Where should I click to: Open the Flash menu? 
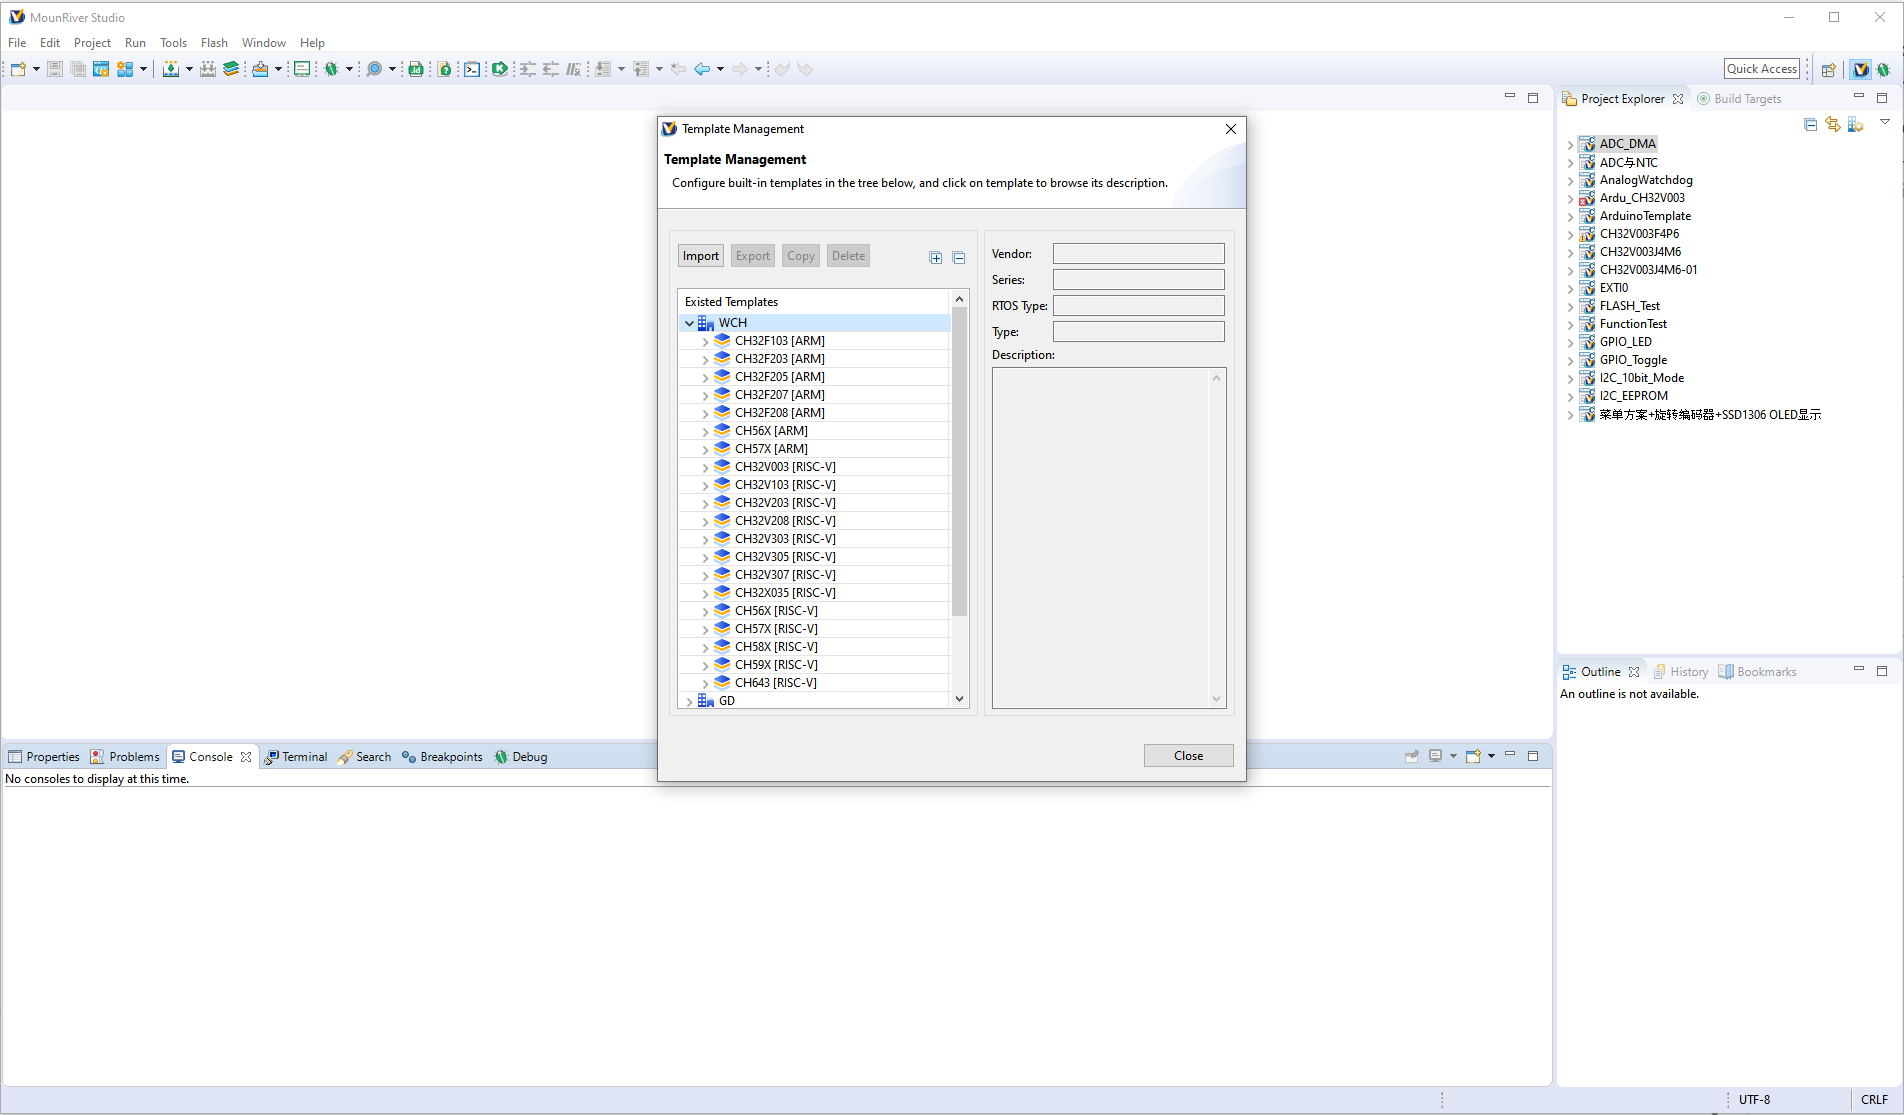pyautogui.click(x=214, y=43)
